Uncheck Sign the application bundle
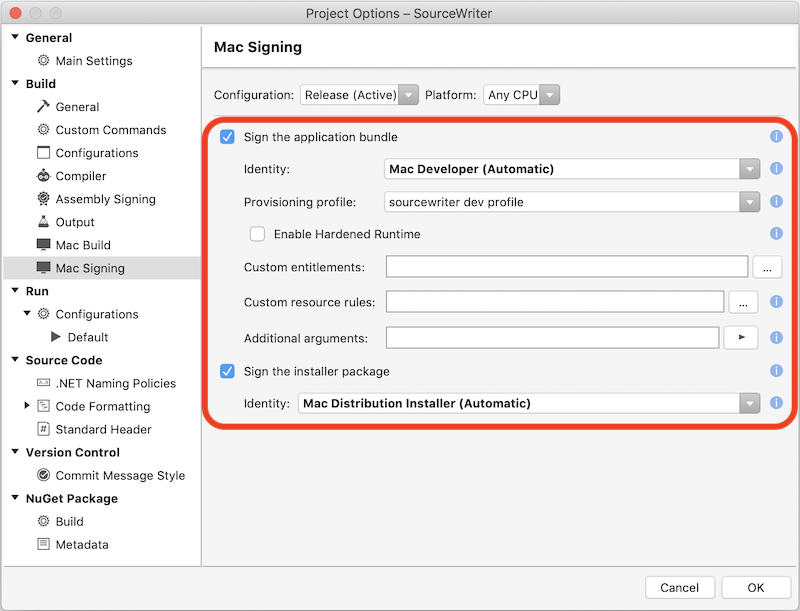 tap(227, 137)
